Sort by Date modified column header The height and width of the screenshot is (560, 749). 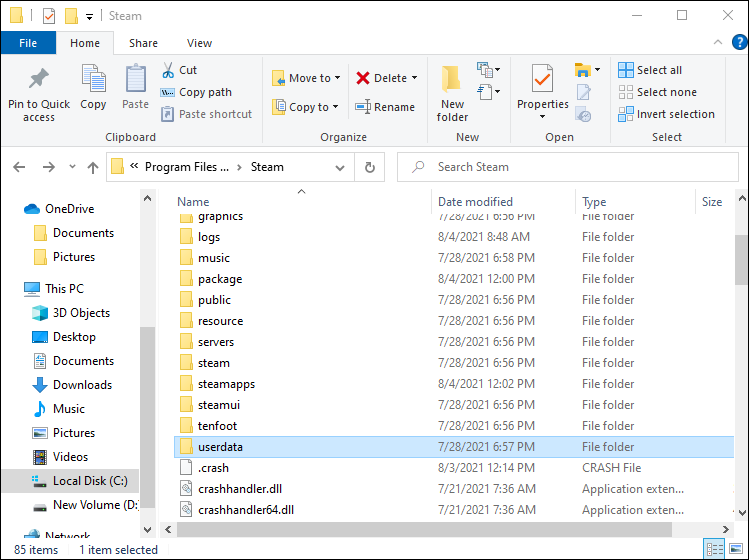(x=475, y=202)
